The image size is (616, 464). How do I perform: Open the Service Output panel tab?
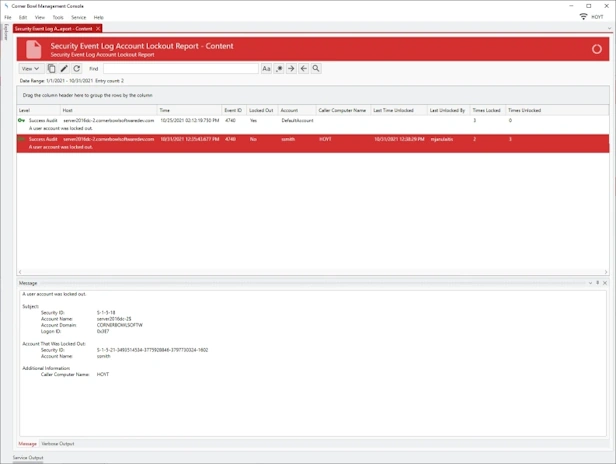(x=28, y=457)
